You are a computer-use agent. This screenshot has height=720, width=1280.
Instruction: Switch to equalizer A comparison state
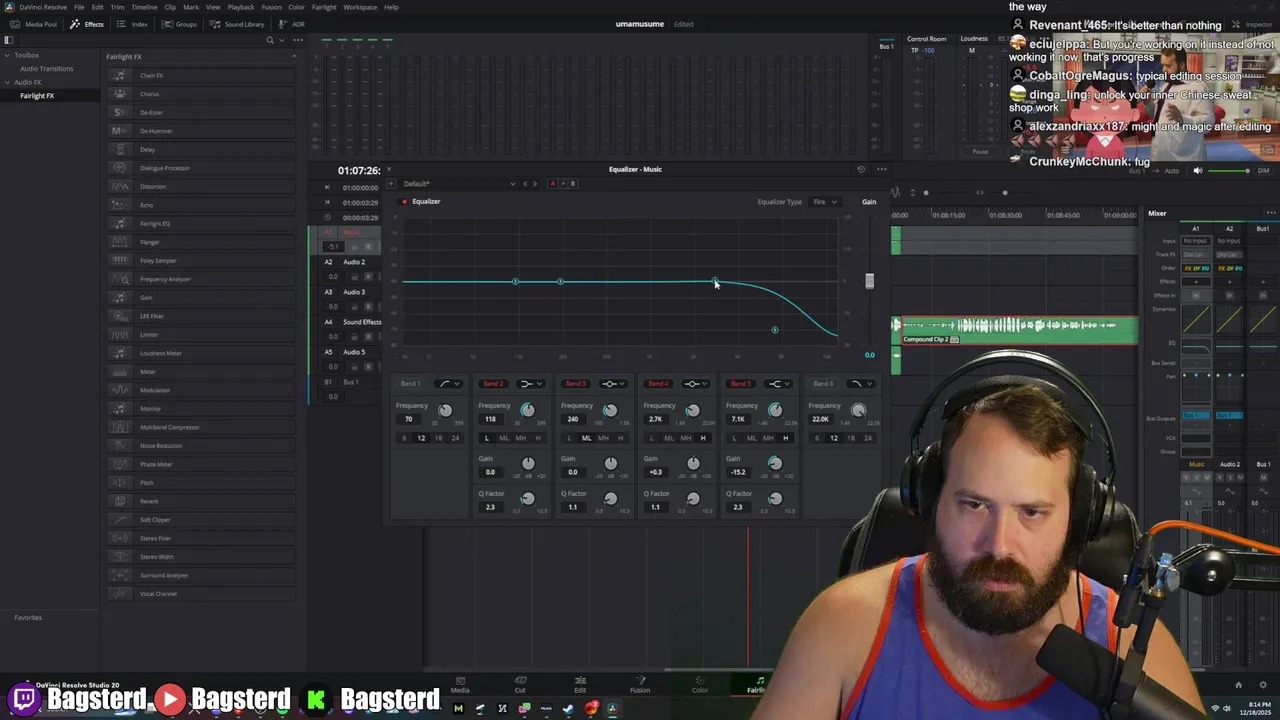(552, 184)
